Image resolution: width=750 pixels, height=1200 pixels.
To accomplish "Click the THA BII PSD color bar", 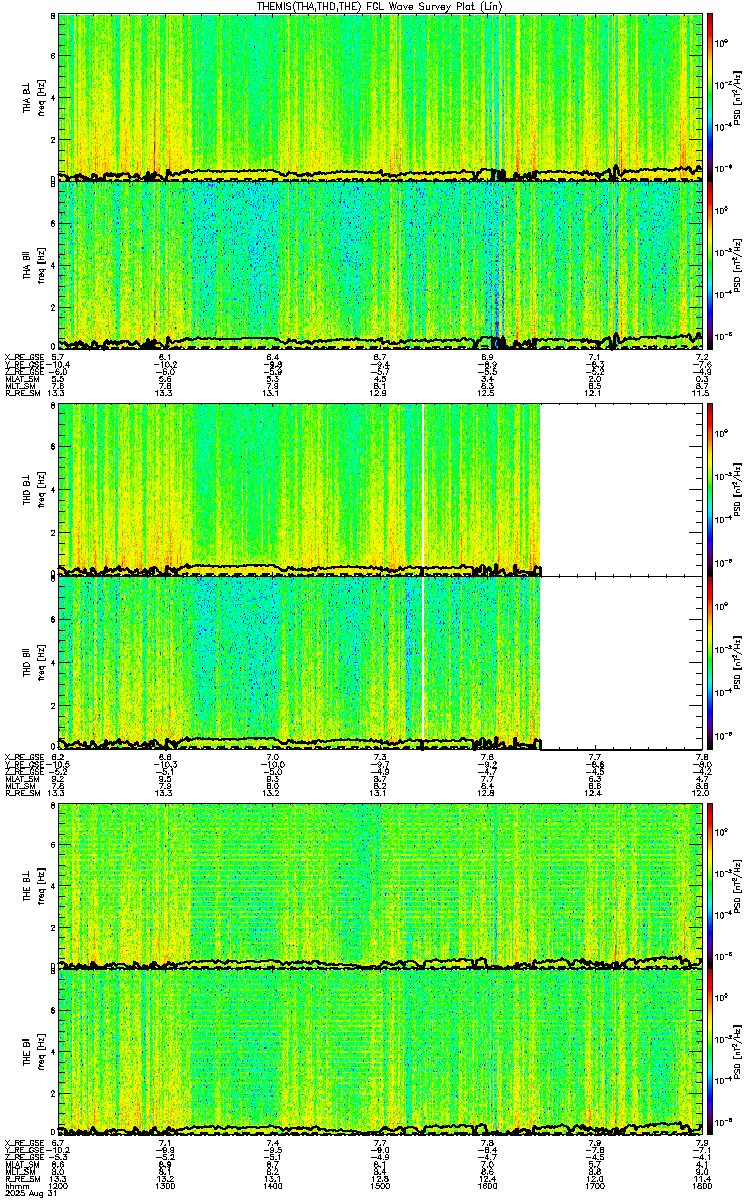I will coord(710,264).
